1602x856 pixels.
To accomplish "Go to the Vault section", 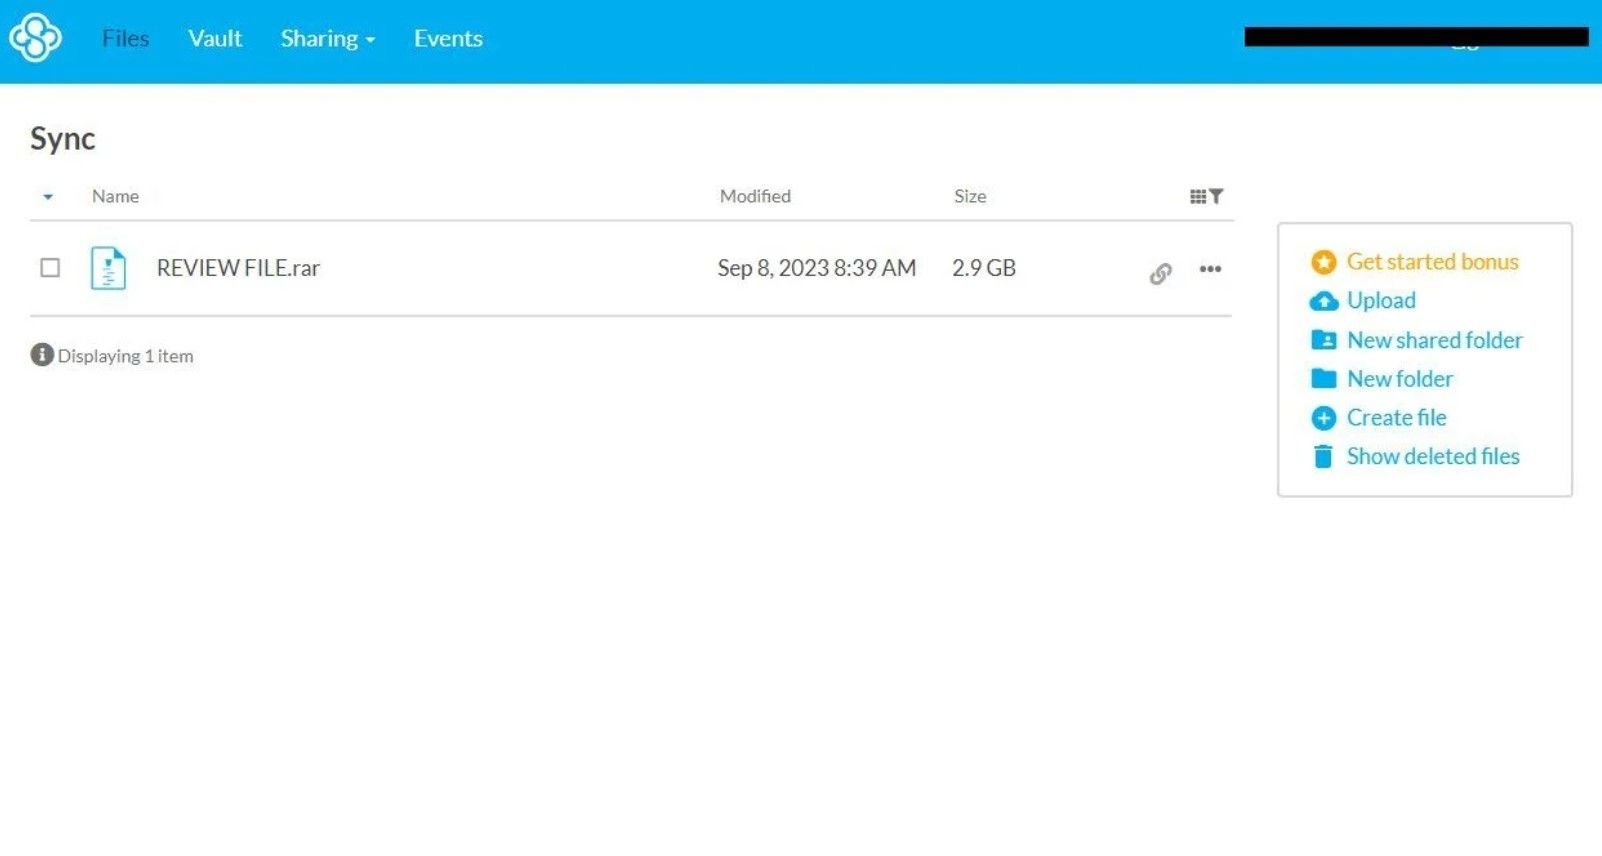I will pos(215,38).
